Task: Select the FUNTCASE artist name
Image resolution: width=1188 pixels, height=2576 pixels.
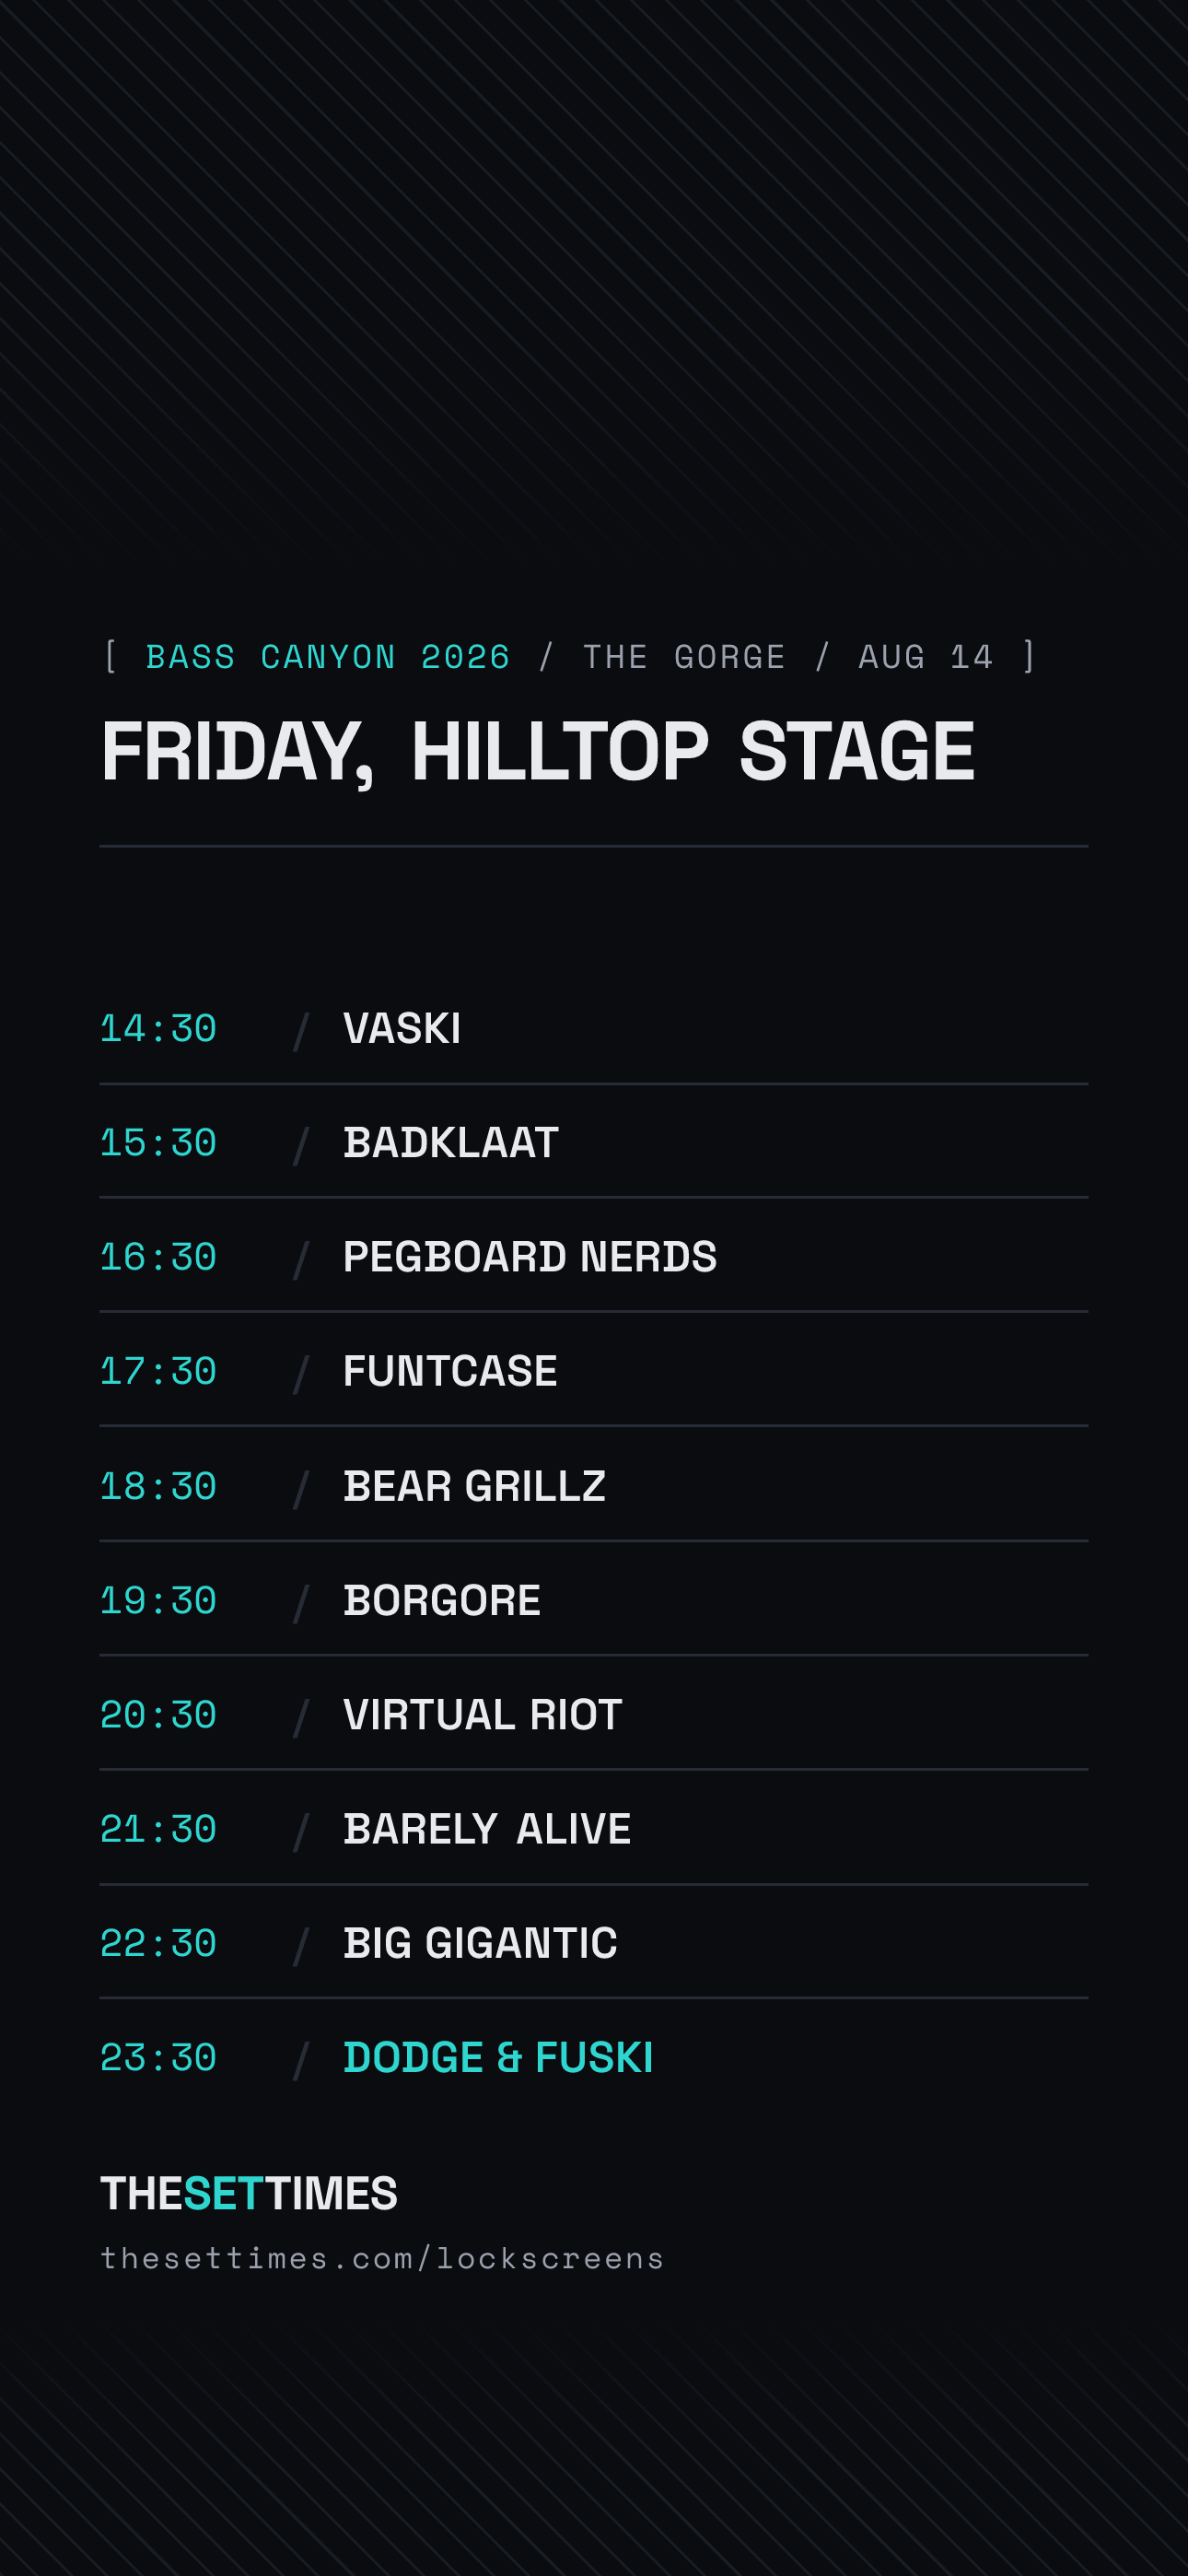Action: [x=450, y=1371]
